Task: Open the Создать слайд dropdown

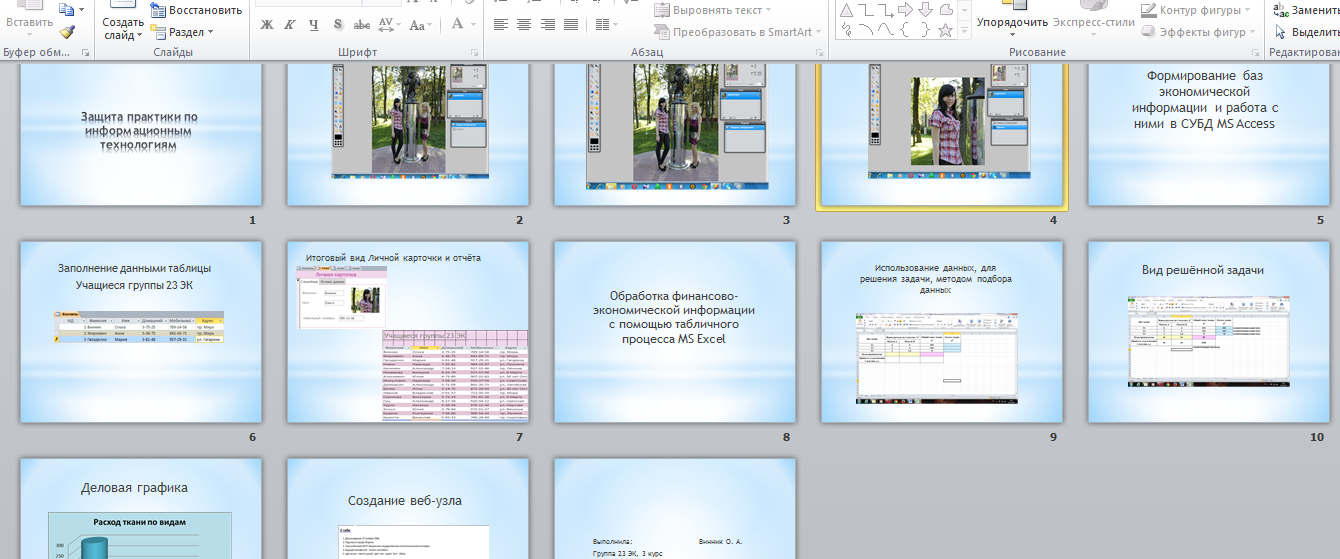Action: 123,28
